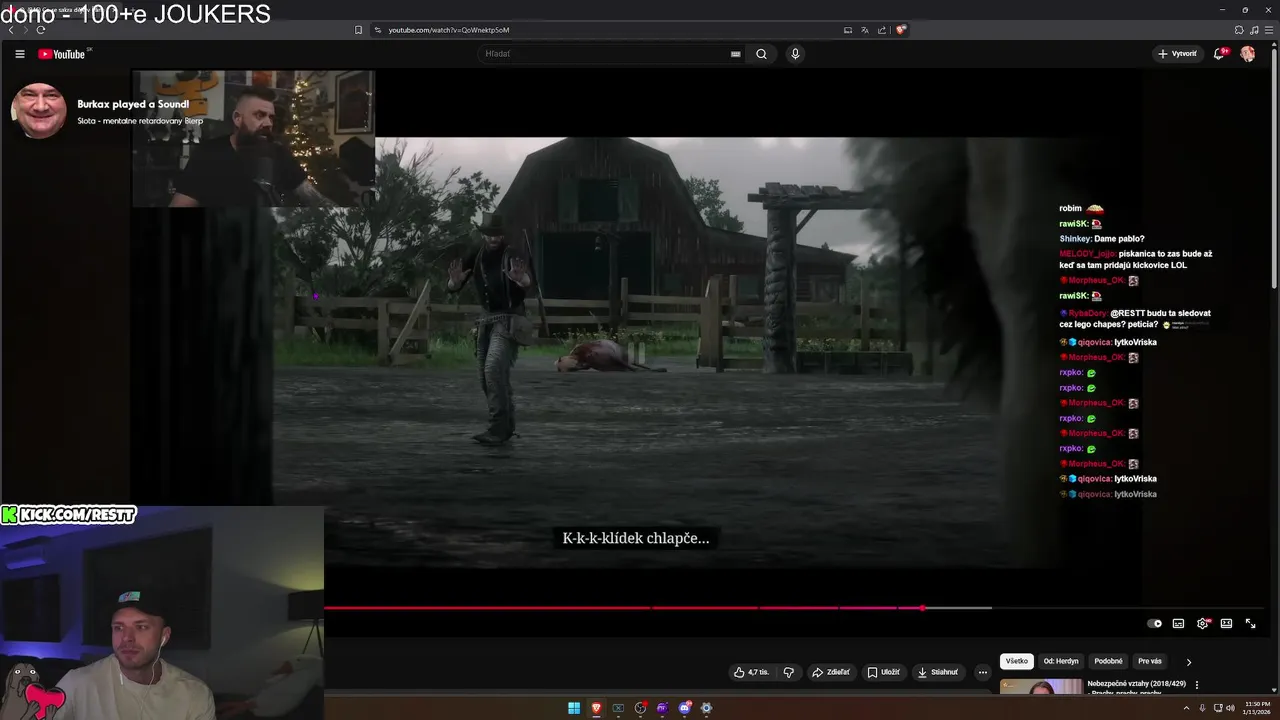Open the browser main menu
The height and width of the screenshot is (720, 1280).
(x=1269, y=30)
